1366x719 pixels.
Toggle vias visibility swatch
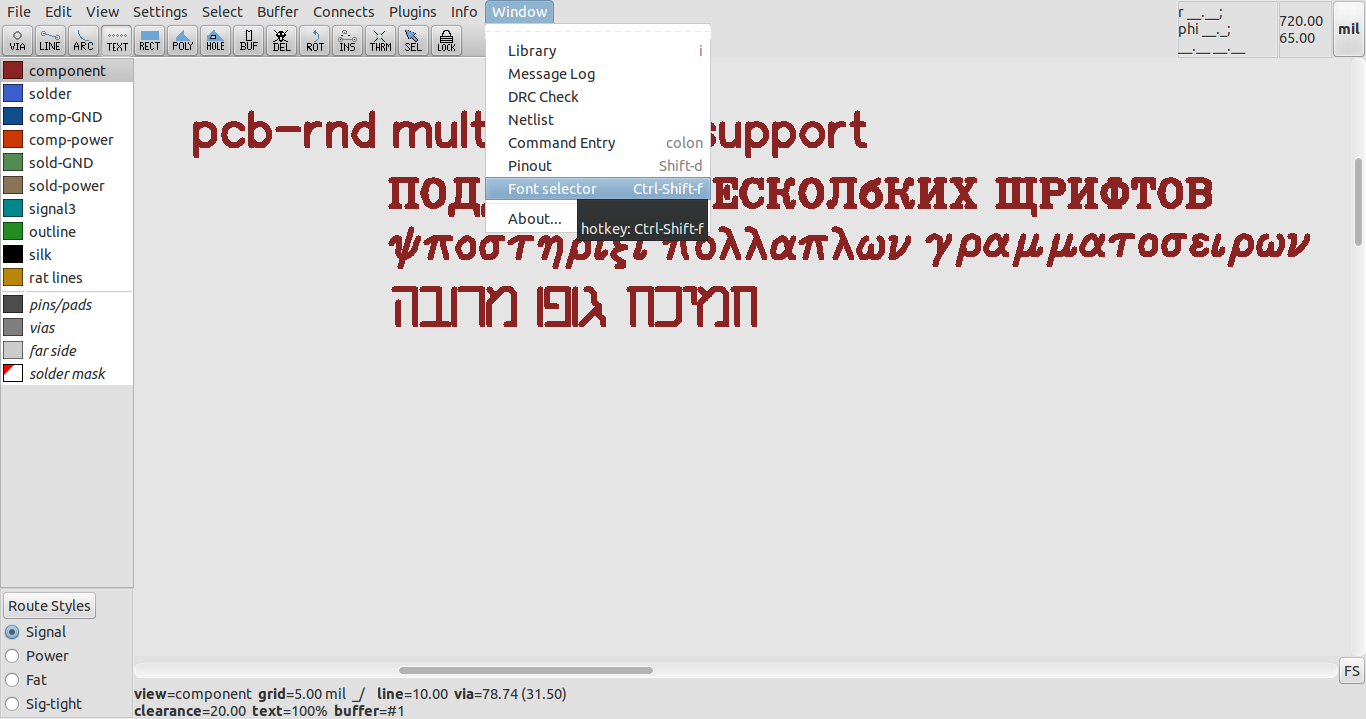pos(13,328)
